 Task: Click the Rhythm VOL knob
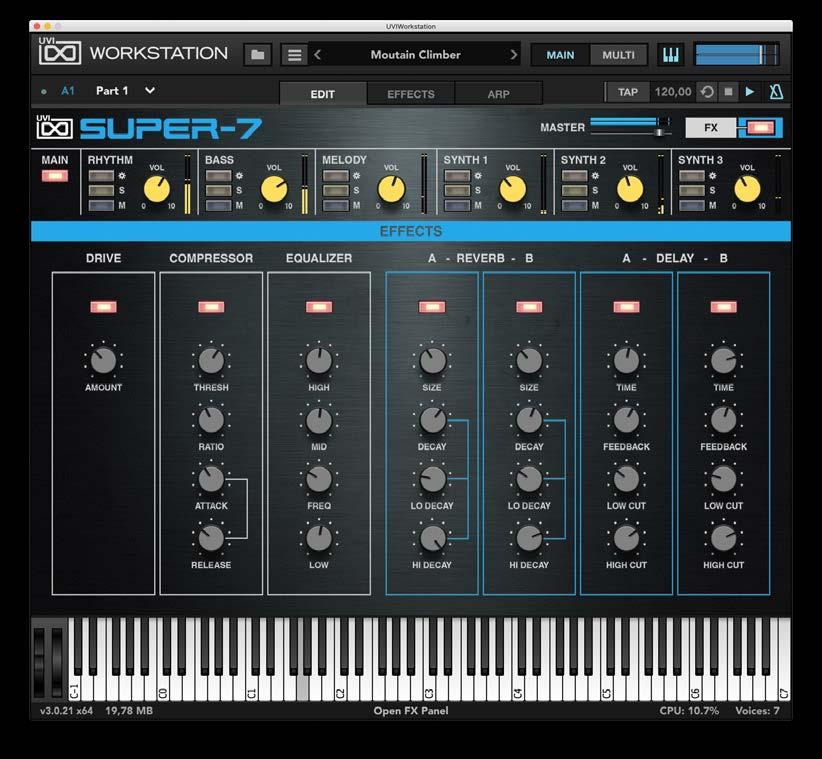click(157, 189)
